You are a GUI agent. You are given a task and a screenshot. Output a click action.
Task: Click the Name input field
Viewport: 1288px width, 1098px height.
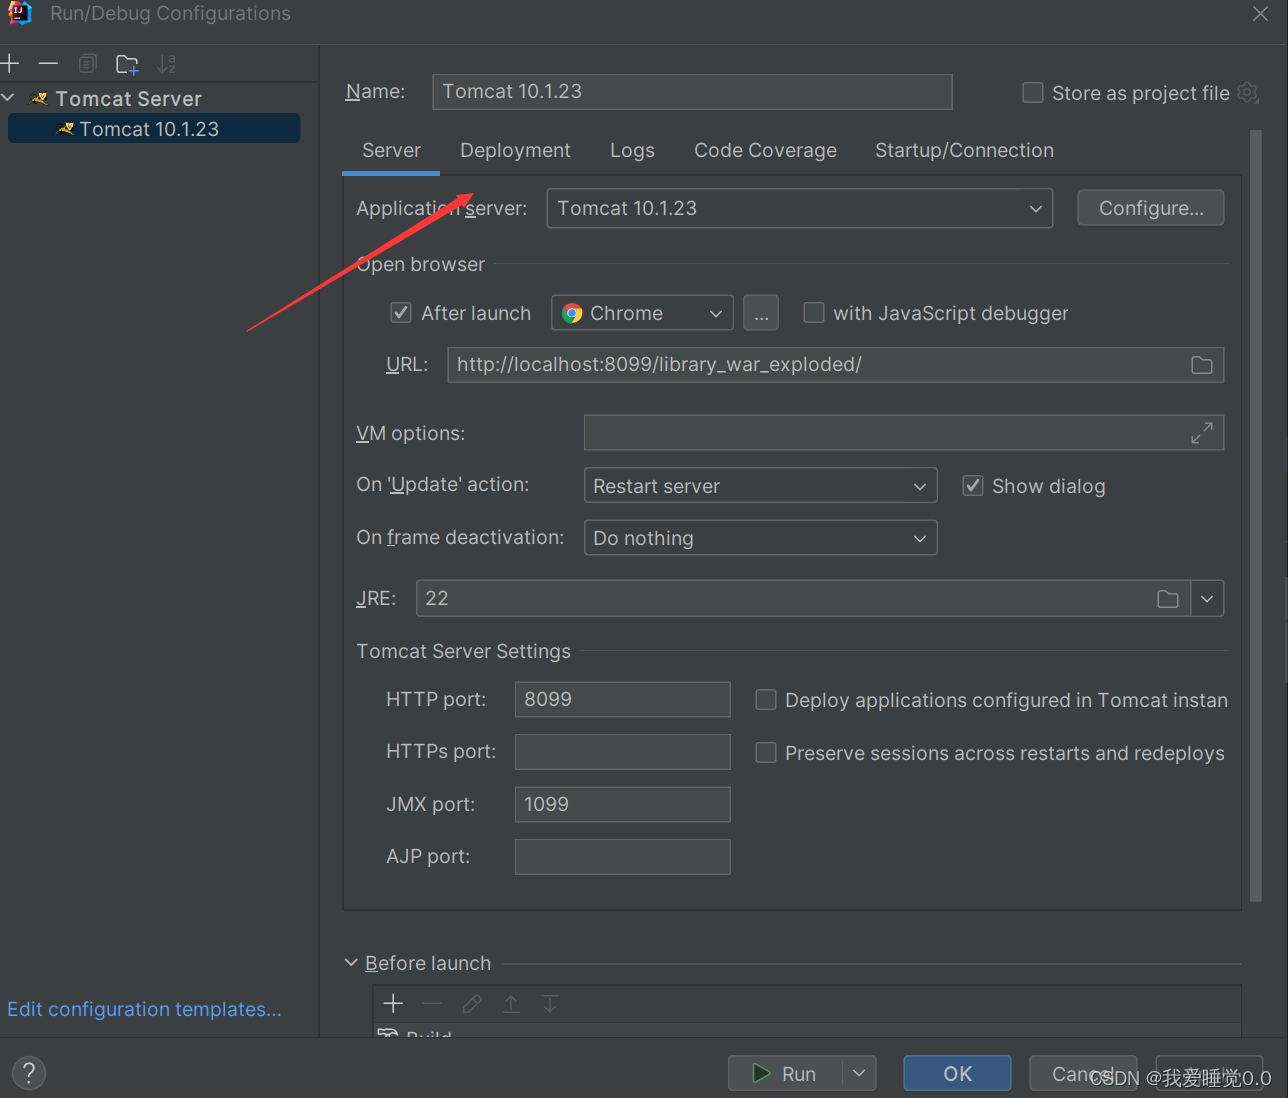click(x=692, y=91)
